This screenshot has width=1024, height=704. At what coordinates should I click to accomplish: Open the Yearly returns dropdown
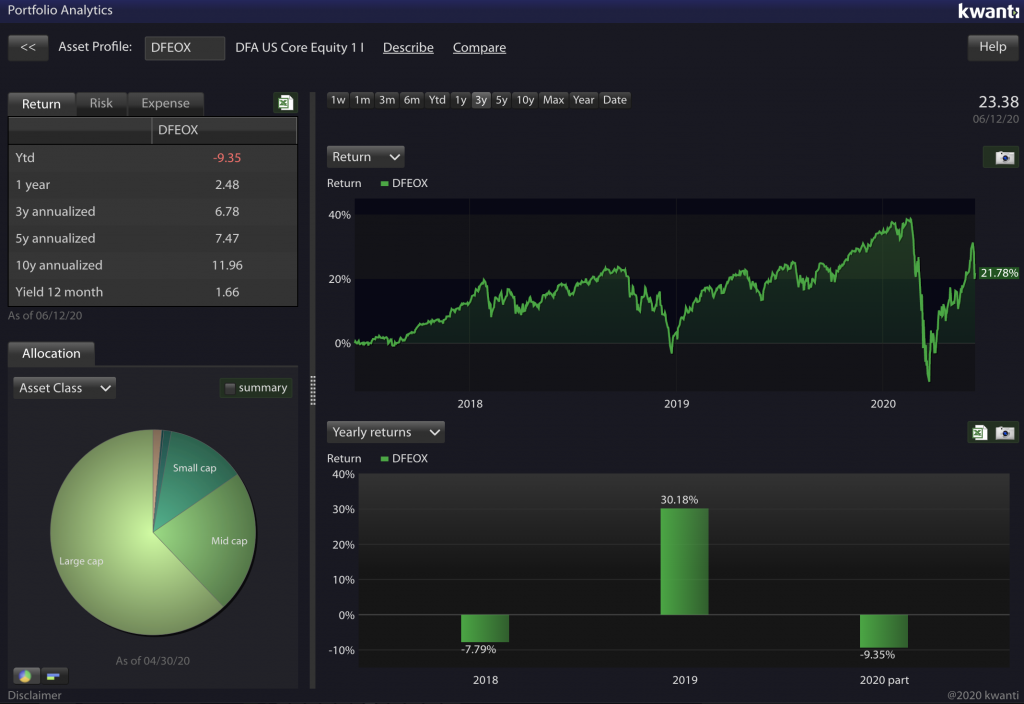click(x=385, y=432)
